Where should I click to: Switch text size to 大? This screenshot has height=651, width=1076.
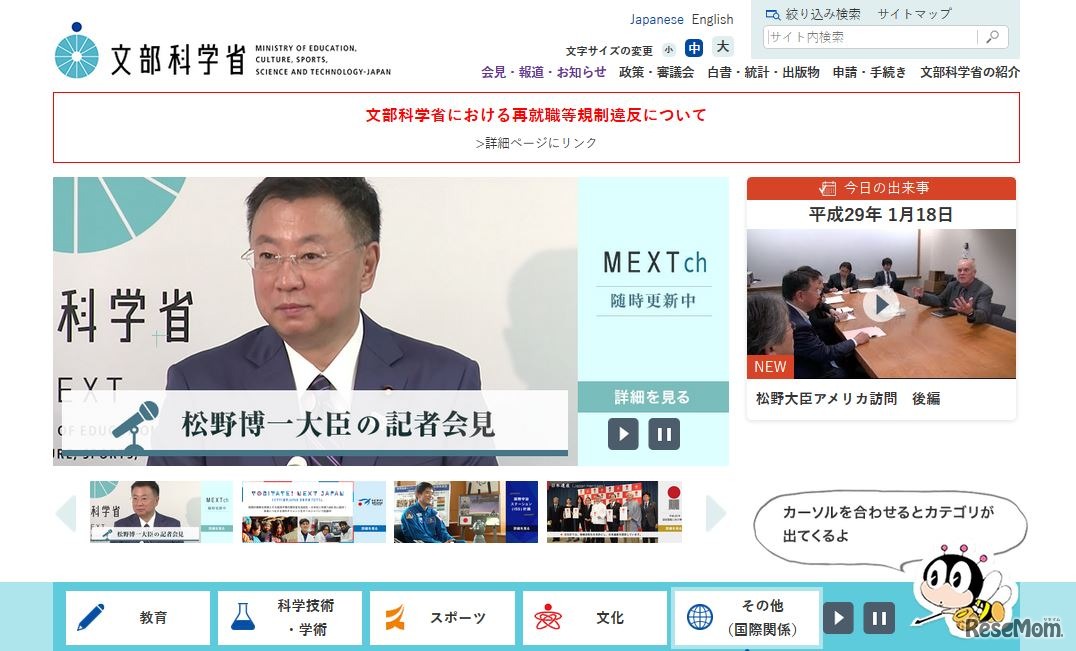pos(722,47)
